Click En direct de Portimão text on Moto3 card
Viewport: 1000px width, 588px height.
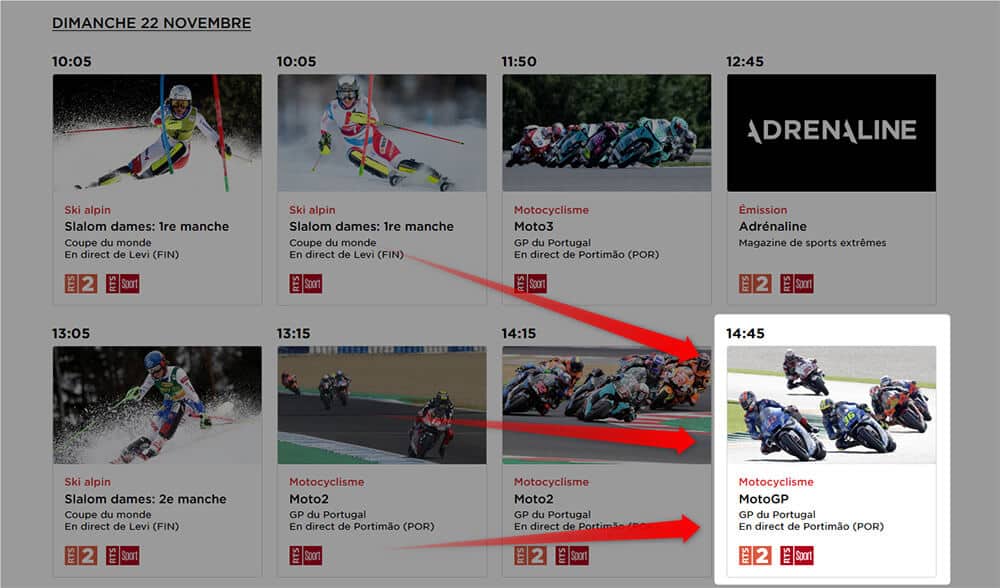tap(587, 254)
